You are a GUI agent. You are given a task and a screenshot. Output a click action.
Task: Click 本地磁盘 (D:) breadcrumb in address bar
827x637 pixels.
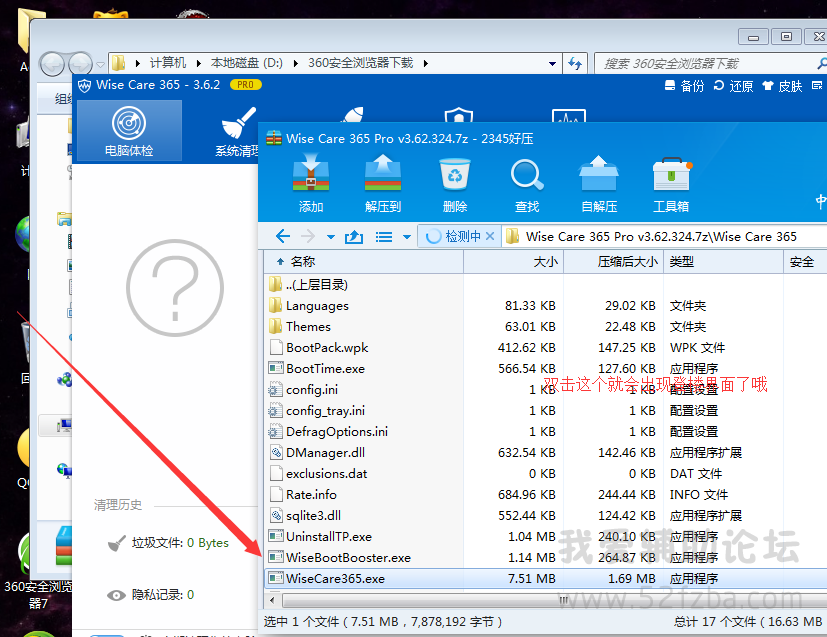(246, 63)
